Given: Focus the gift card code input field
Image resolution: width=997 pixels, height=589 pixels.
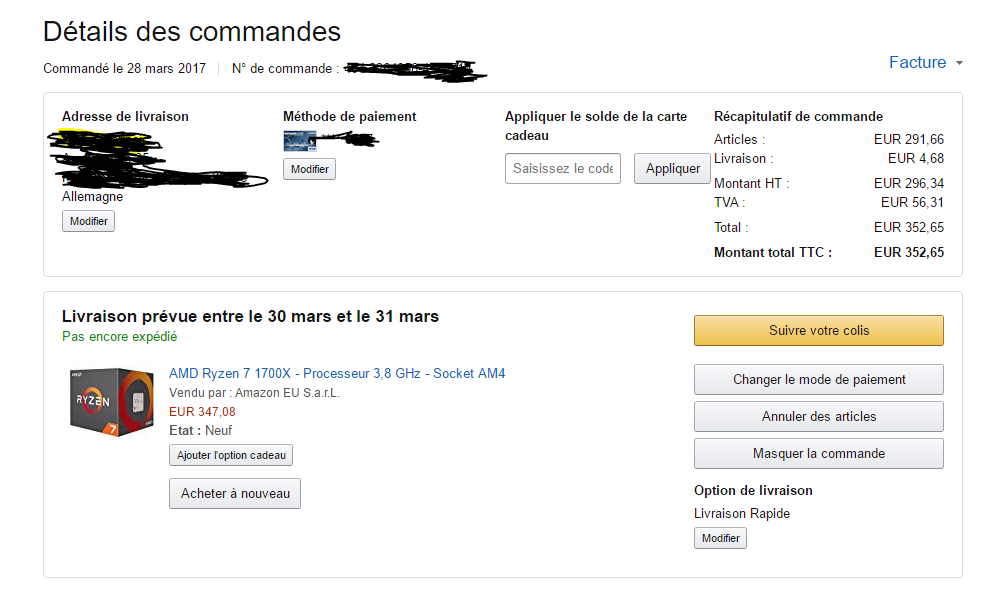Looking at the screenshot, I should 562,169.
